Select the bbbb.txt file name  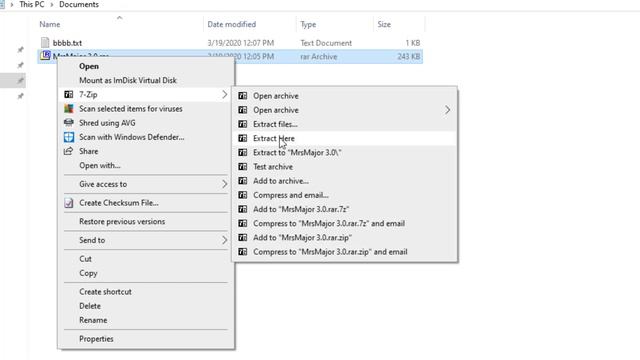67,43
